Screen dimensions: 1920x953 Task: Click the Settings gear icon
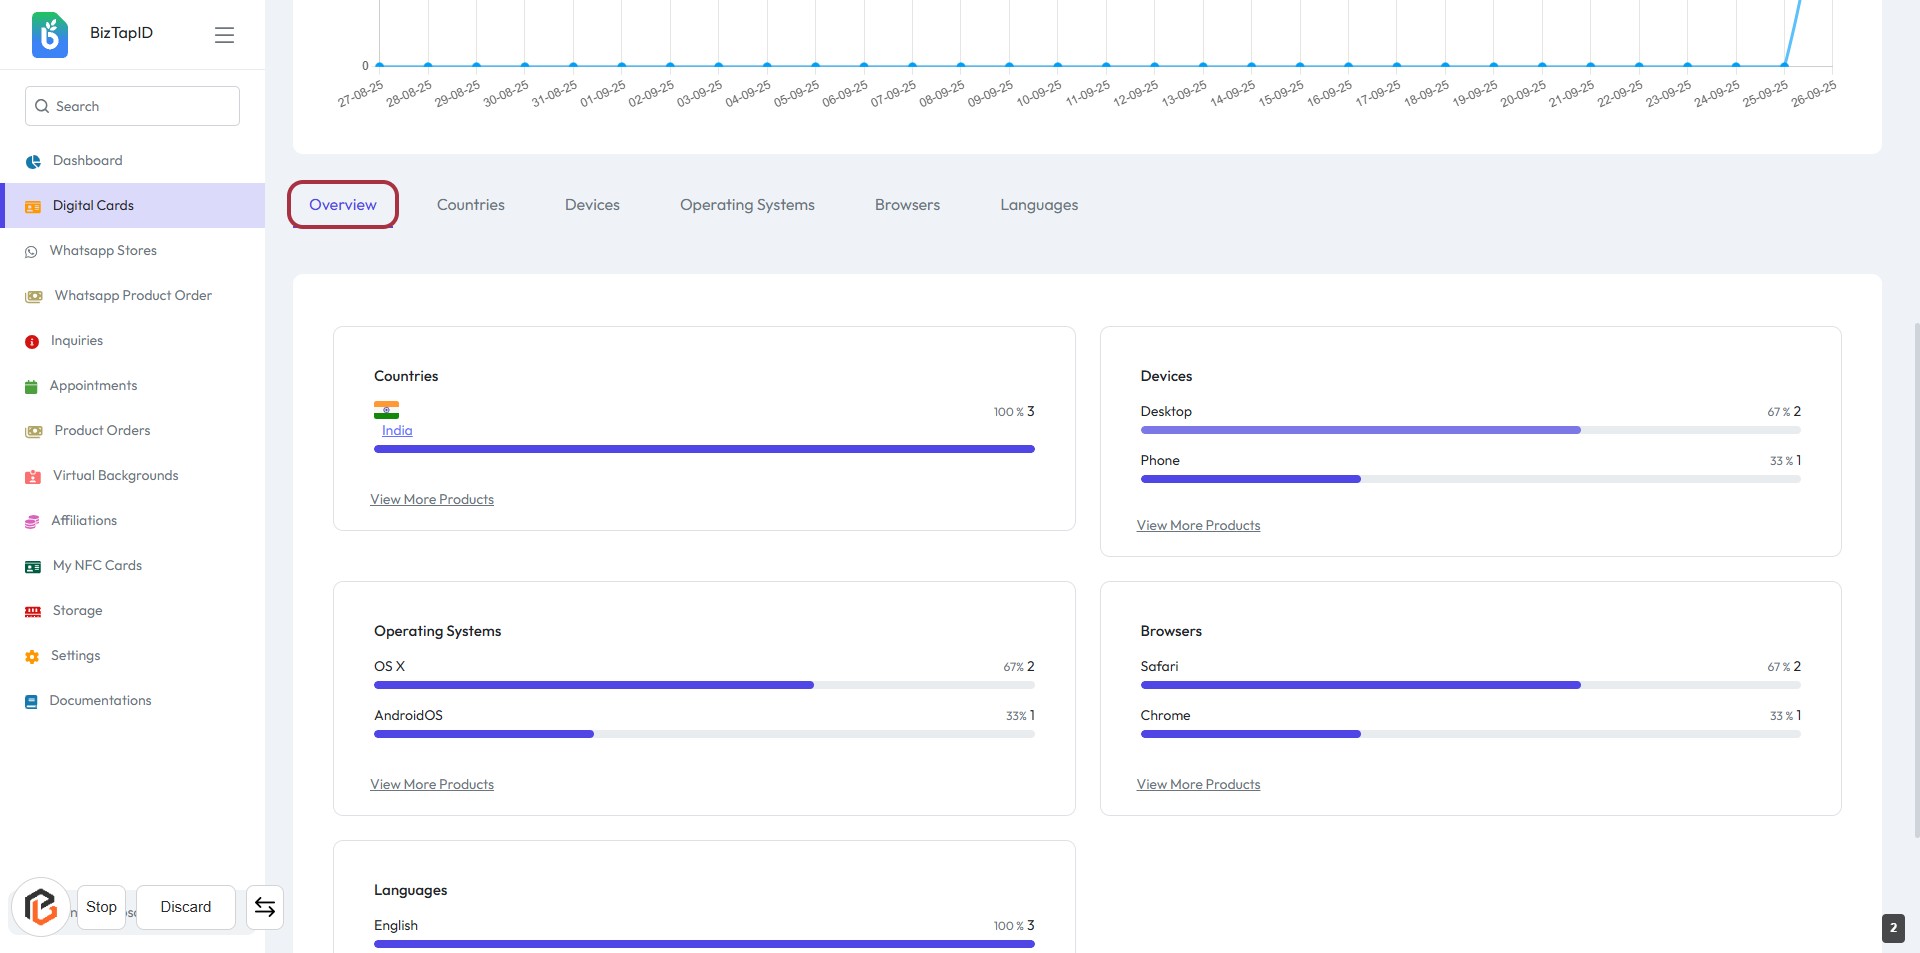click(32, 657)
